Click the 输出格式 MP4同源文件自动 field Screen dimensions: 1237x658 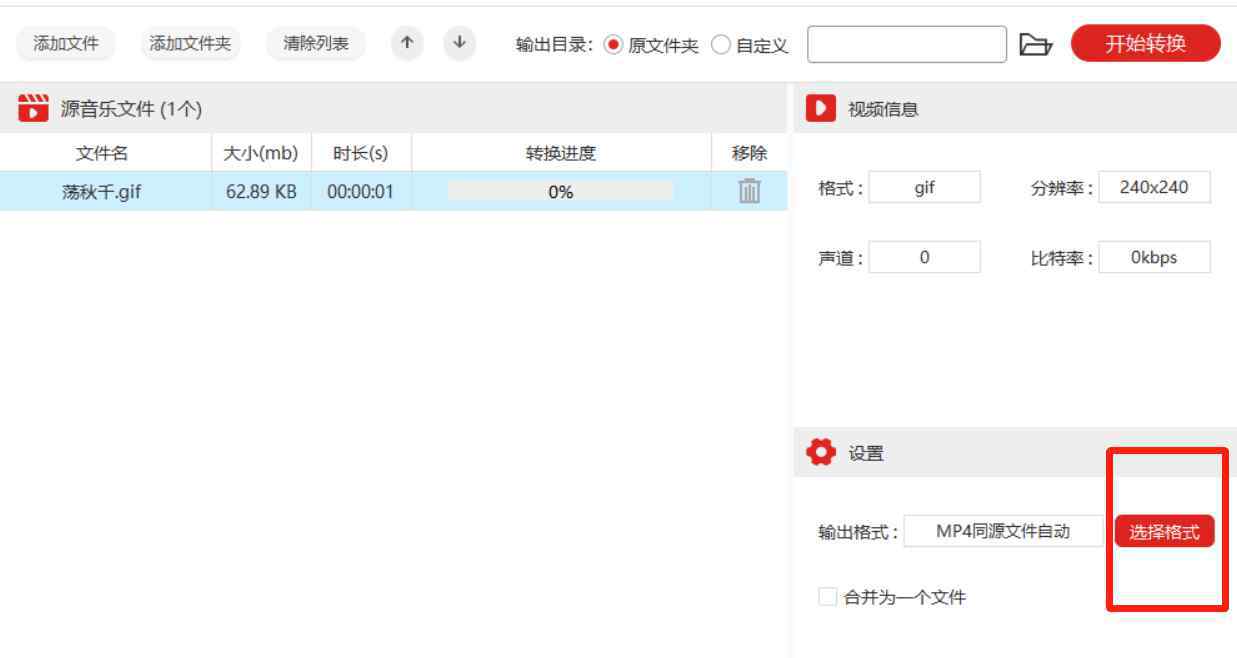(1003, 532)
